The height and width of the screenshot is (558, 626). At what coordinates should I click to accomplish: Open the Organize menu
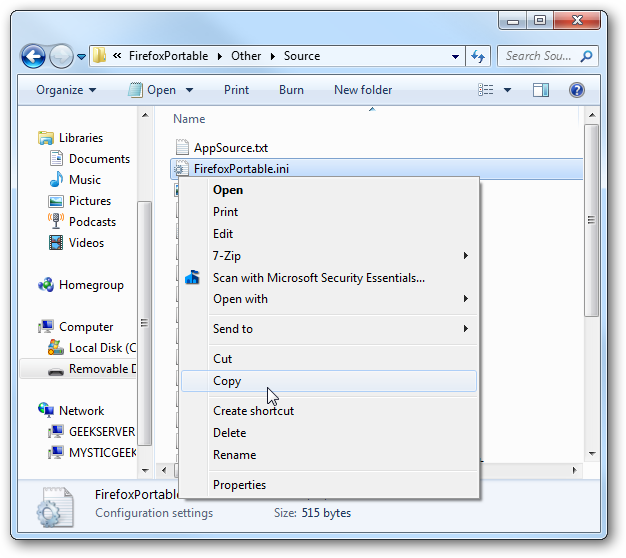click(66, 90)
